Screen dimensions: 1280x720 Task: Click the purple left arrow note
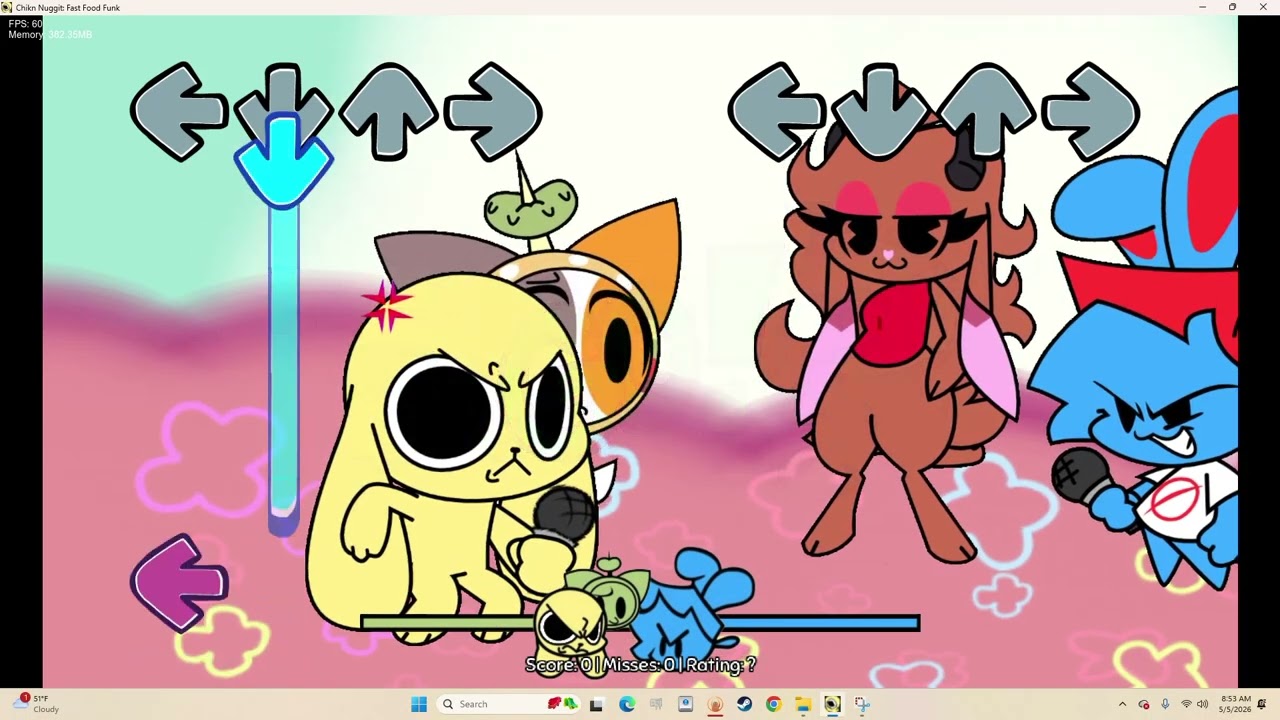click(x=180, y=583)
